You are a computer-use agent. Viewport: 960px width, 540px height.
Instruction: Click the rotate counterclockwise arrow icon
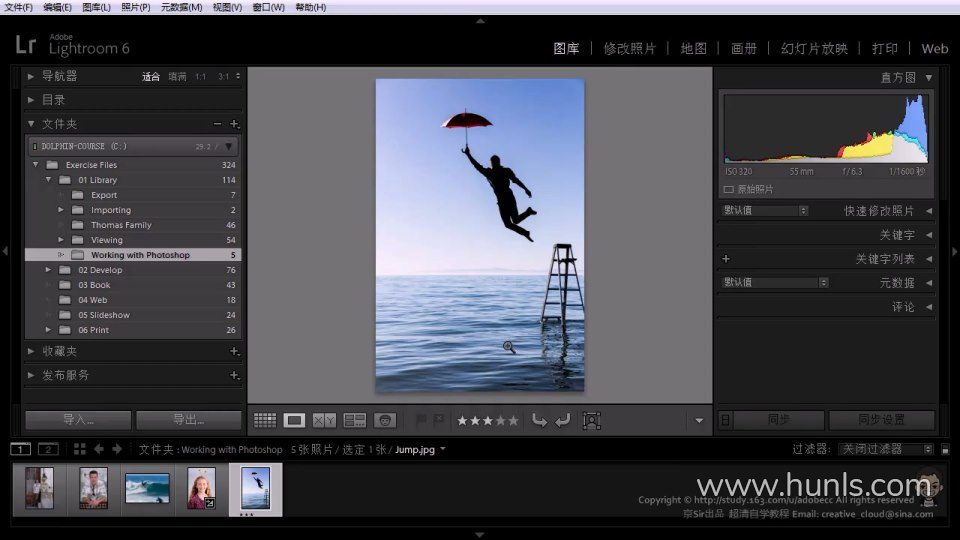pyautogui.click(x=539, y=421)
